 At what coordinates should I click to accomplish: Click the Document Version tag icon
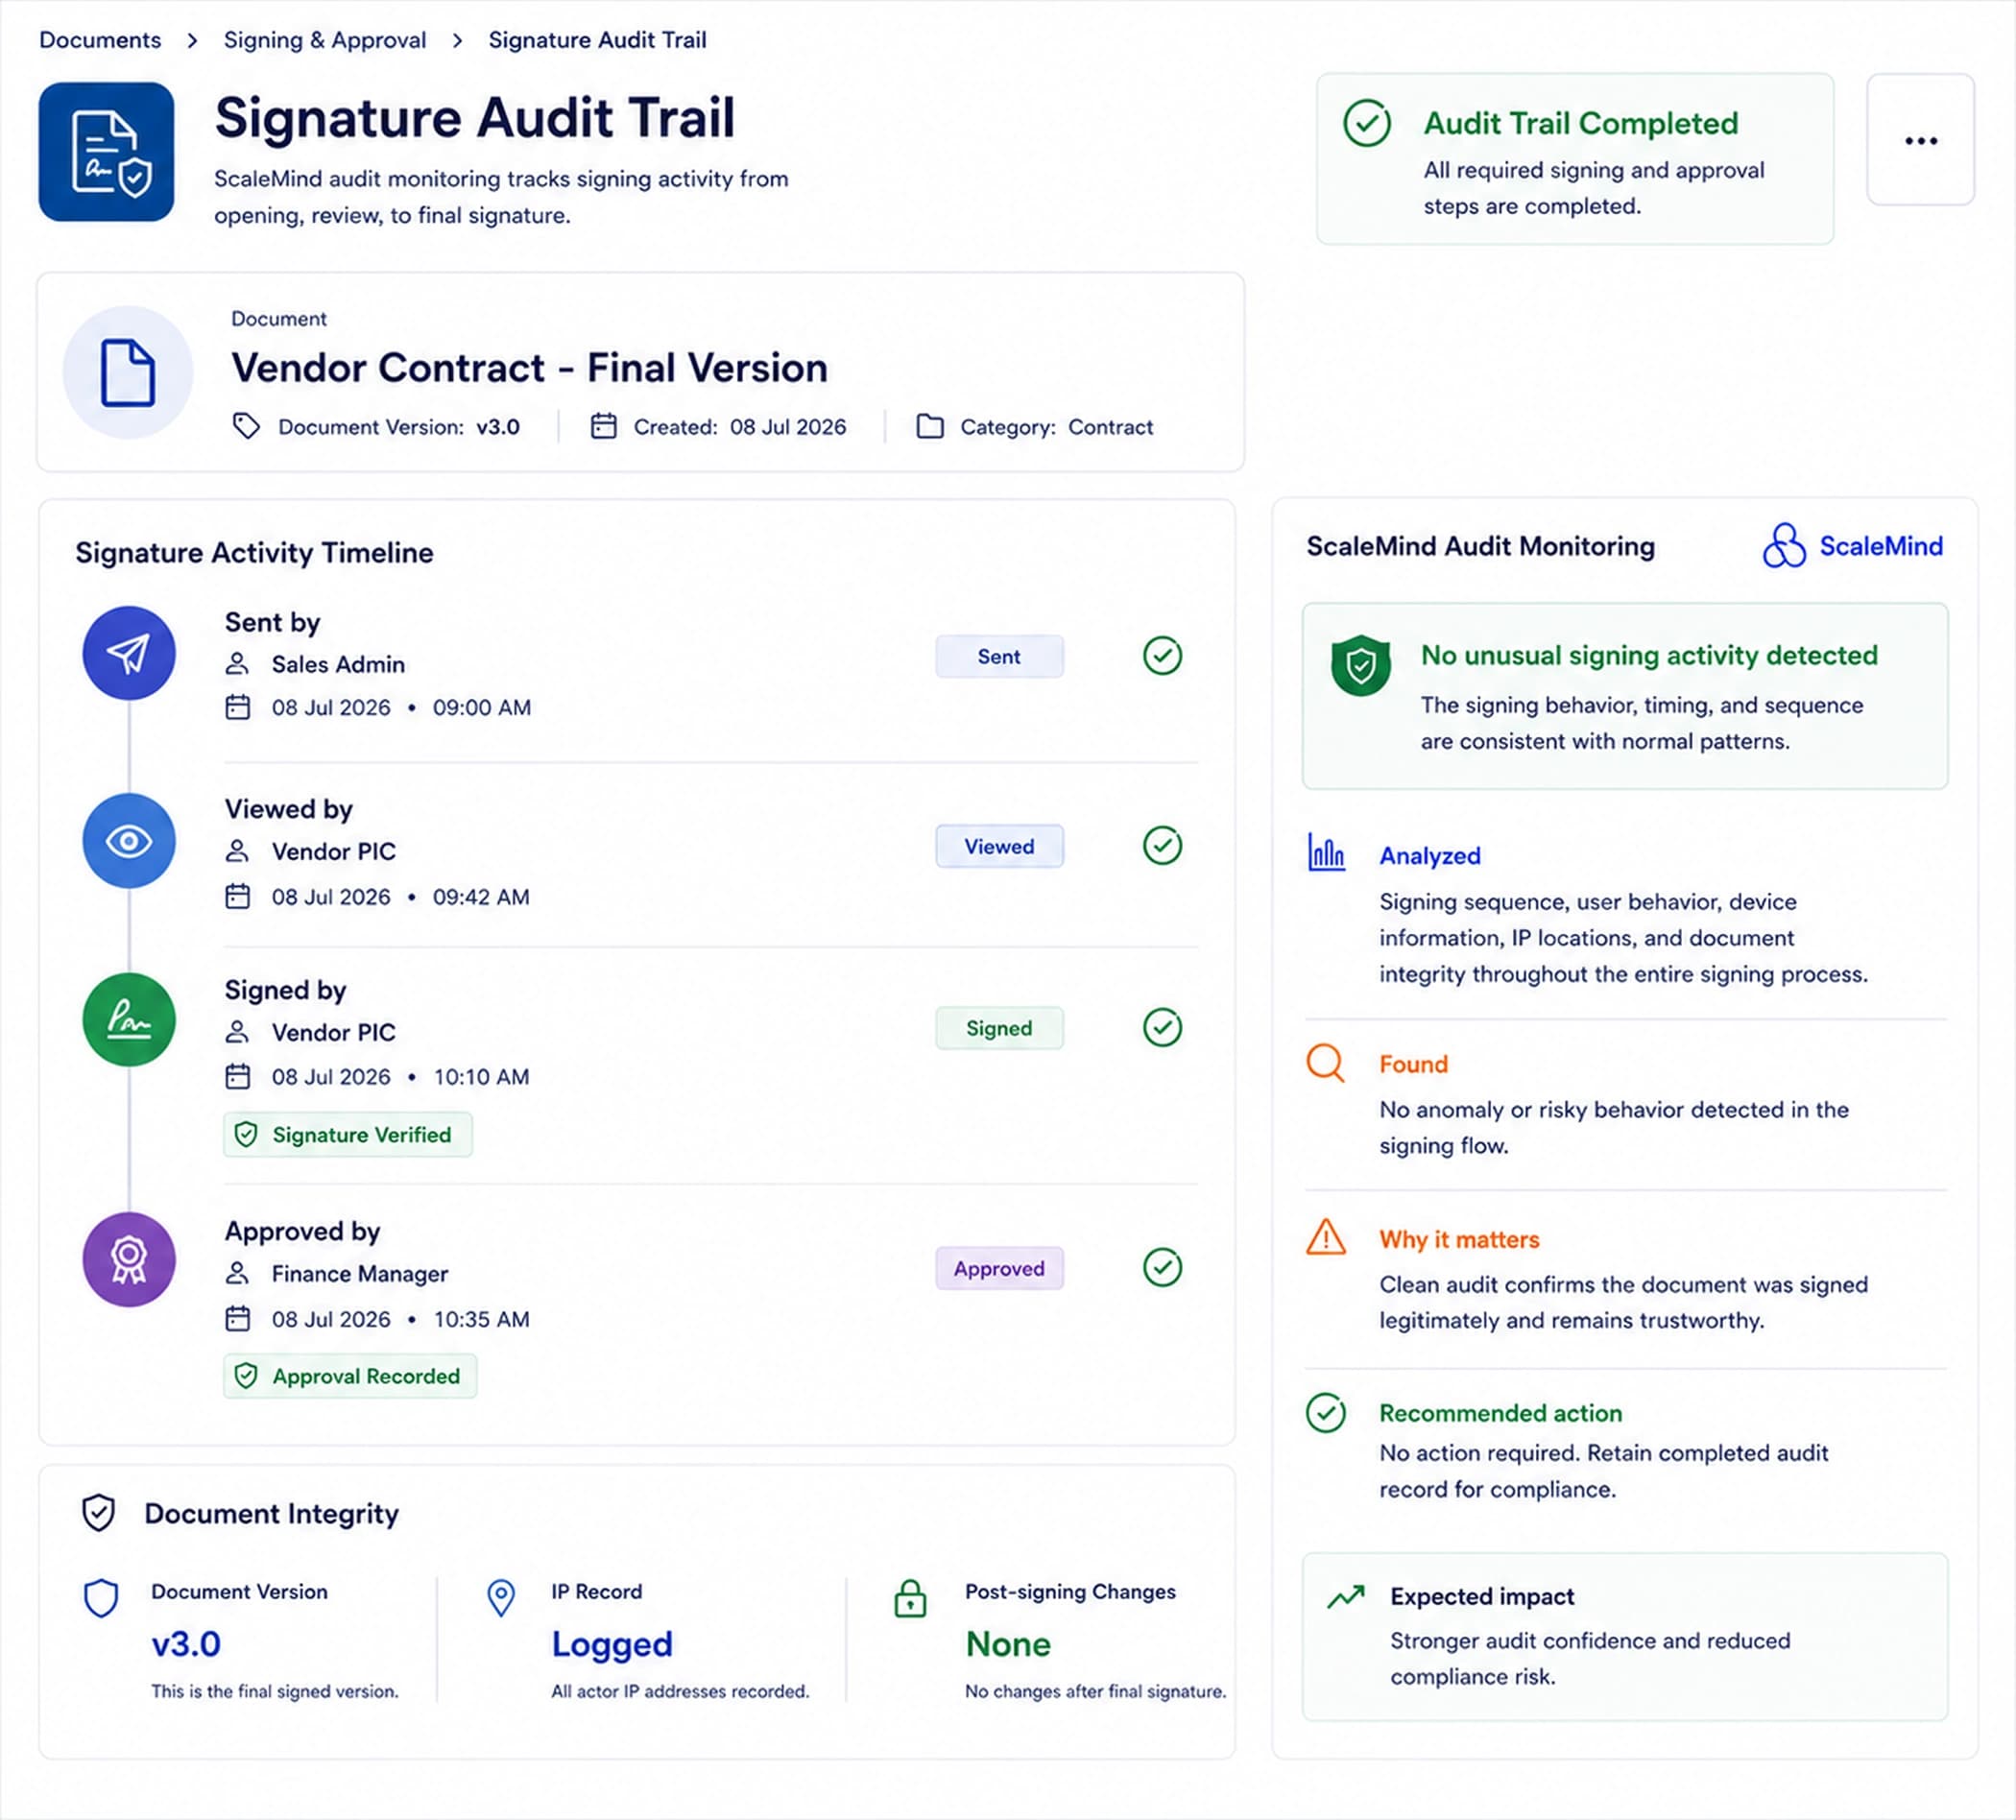246,427
